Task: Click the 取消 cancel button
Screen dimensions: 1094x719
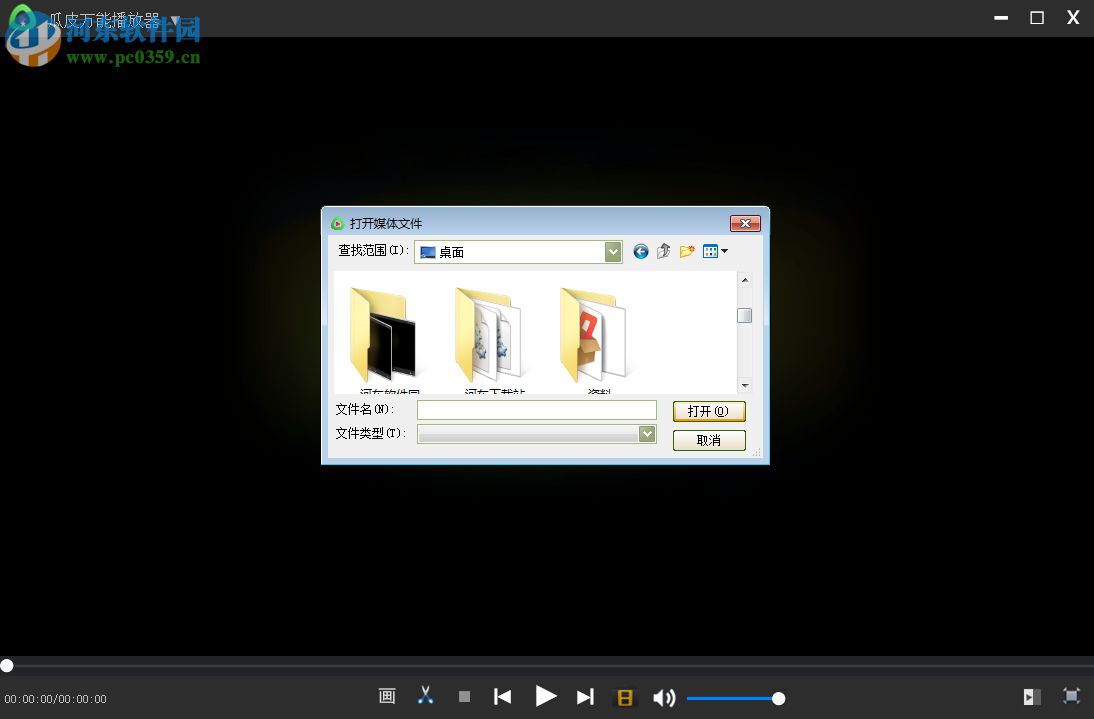Action: pyautogui.click(x=709, y=441)
